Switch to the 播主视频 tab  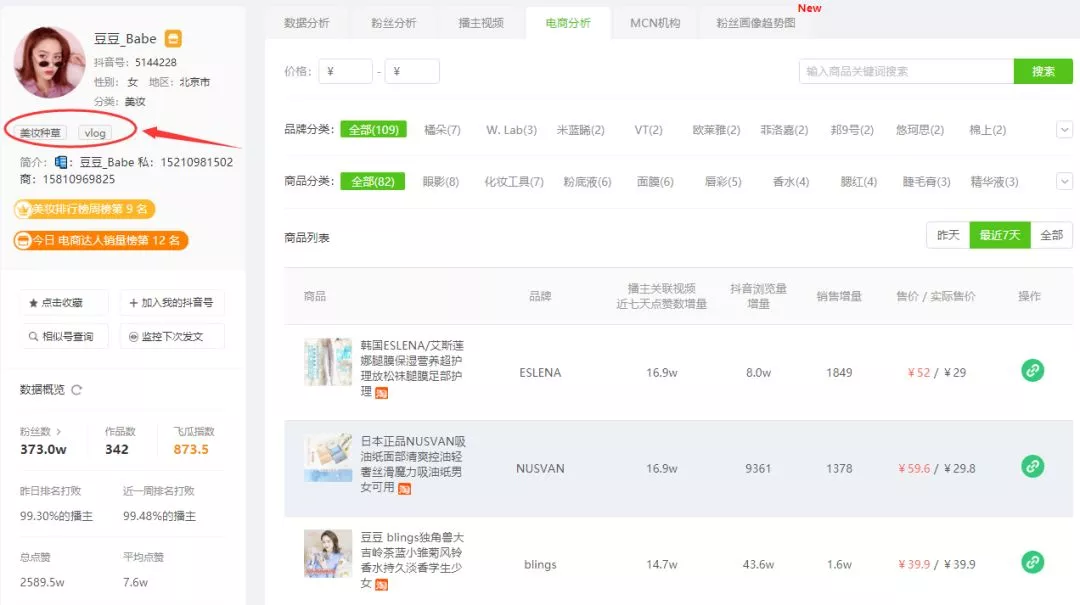click(481, 23)
